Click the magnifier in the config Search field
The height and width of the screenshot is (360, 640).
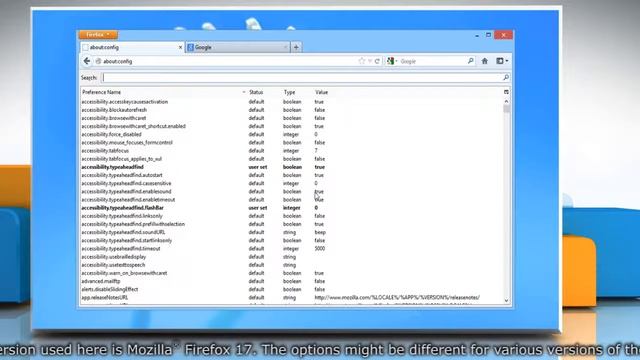(x=506, y=78)
